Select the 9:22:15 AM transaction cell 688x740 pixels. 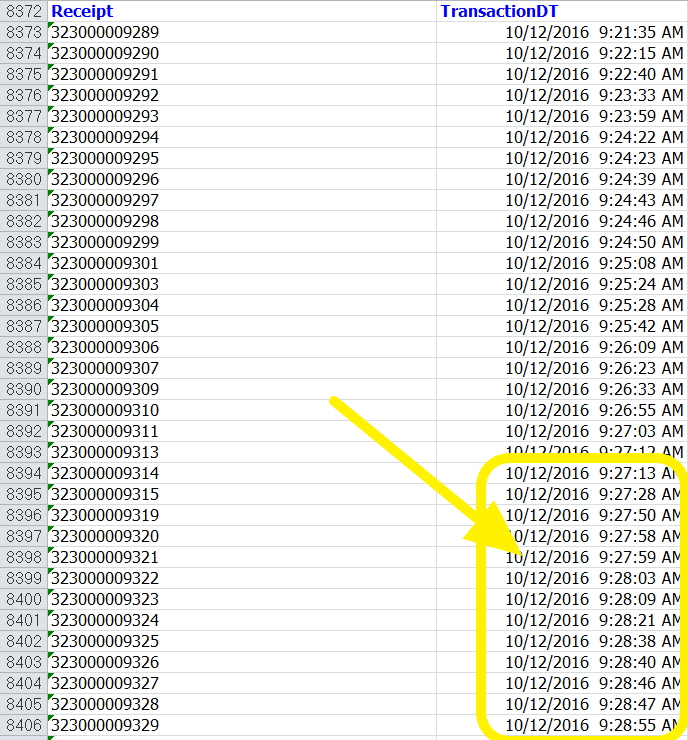click(562, 53)
